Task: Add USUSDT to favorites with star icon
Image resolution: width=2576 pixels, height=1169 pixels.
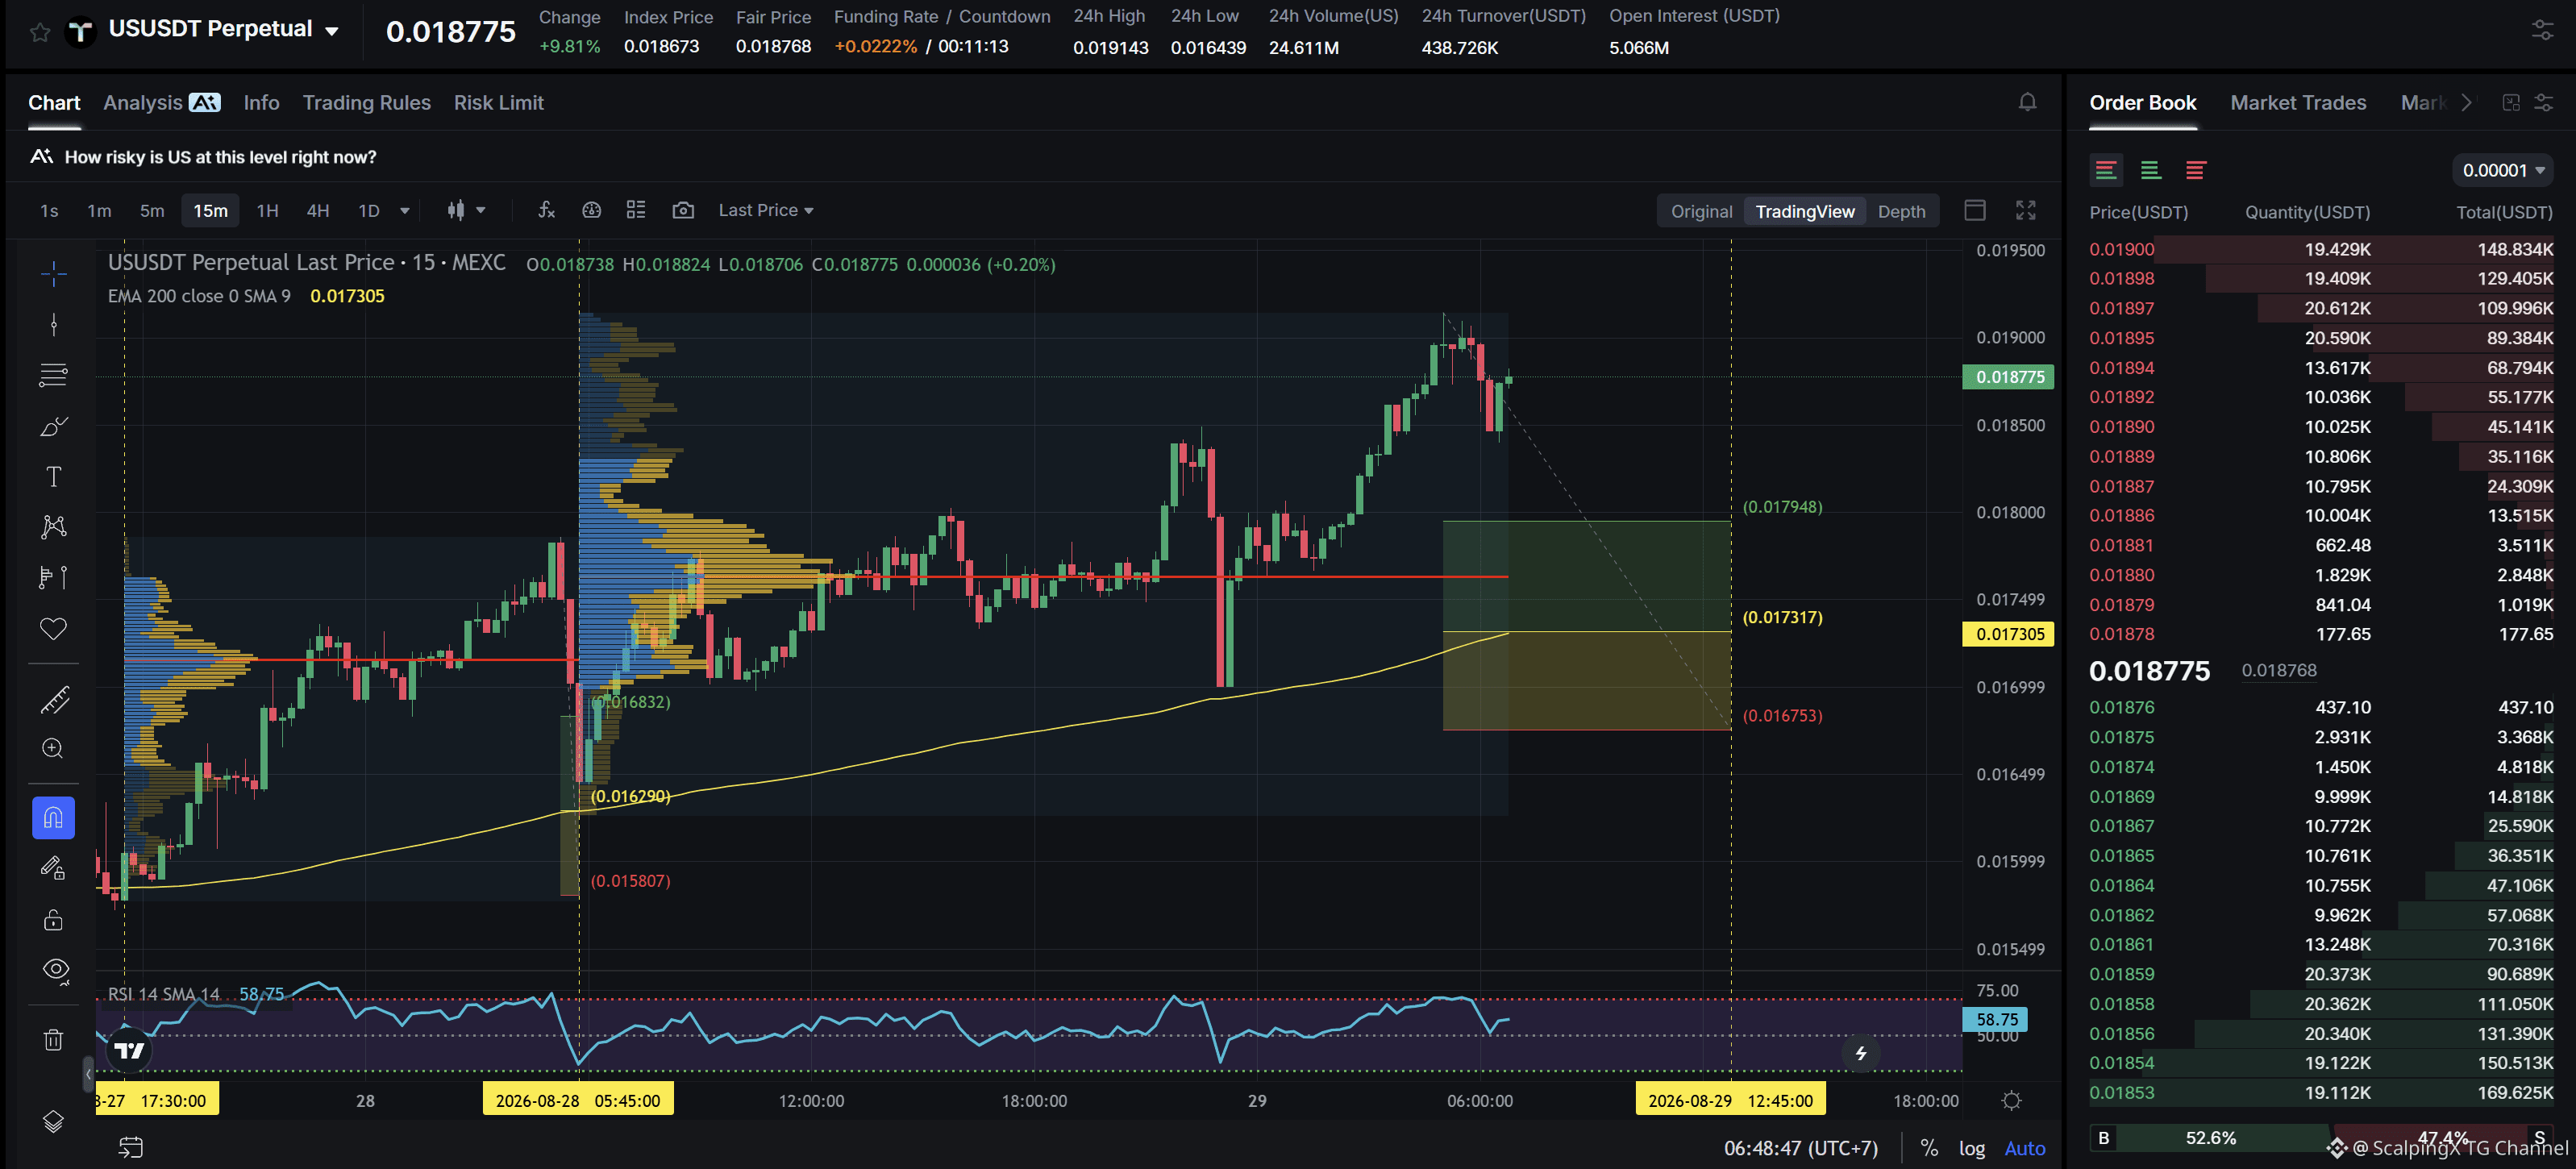Action: click(40, 32)
